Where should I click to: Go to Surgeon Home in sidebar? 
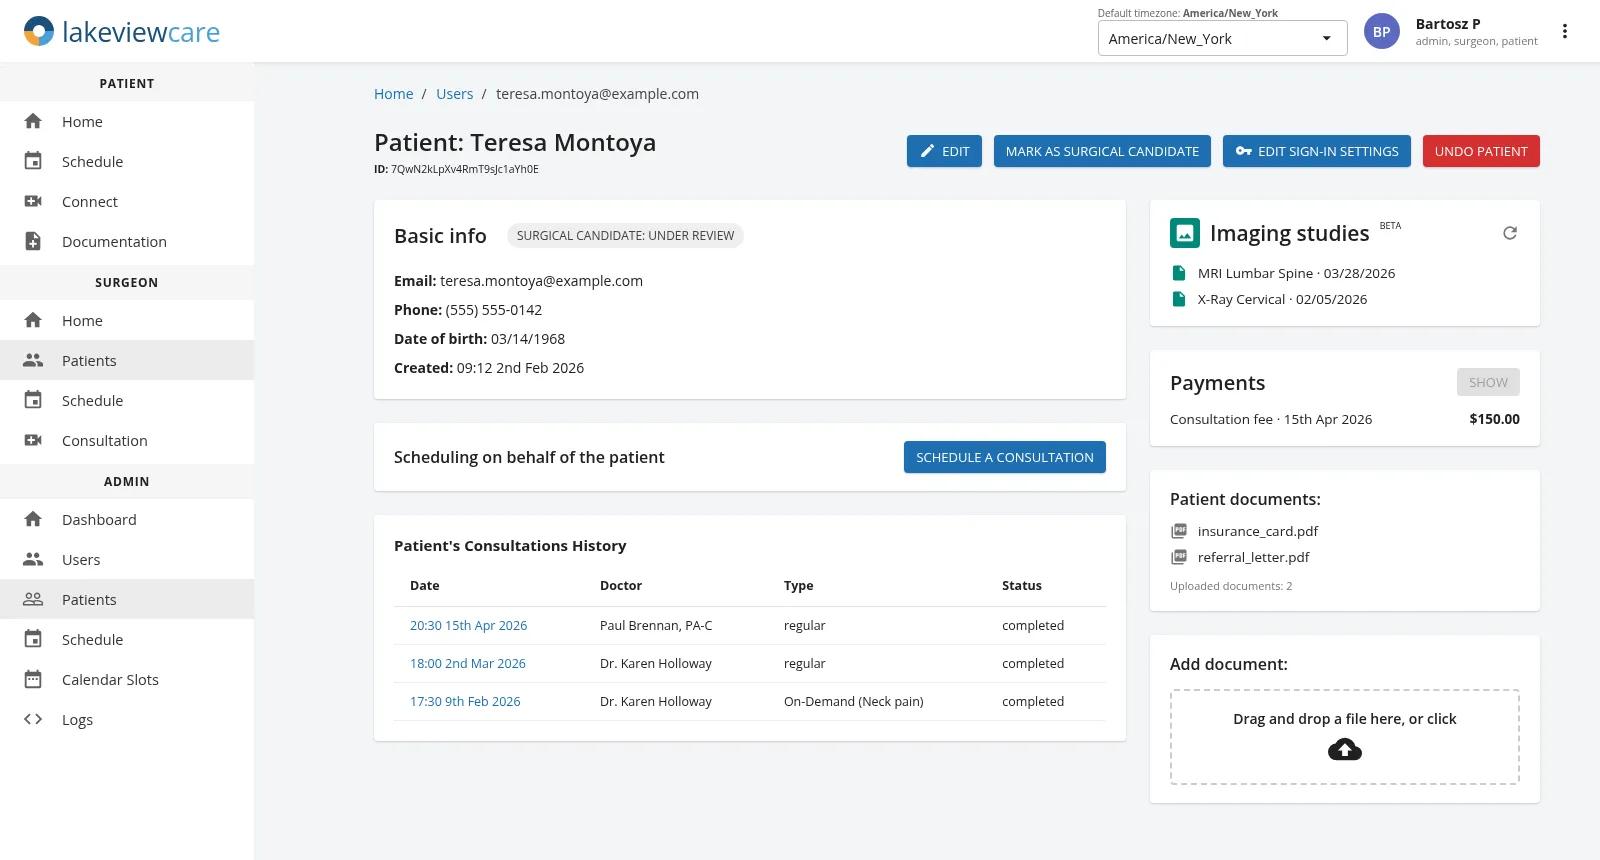coord(127,320)
